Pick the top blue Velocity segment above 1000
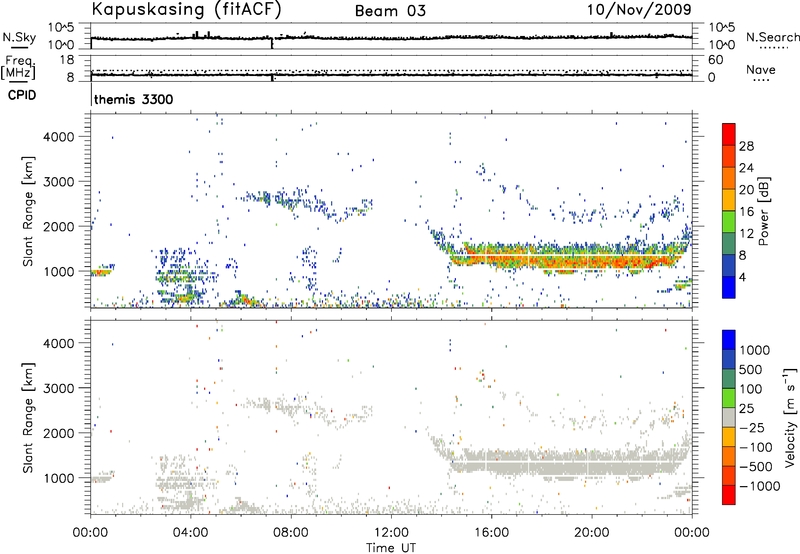Viewport: 800px width, 554px height. [x=729, y=340]
